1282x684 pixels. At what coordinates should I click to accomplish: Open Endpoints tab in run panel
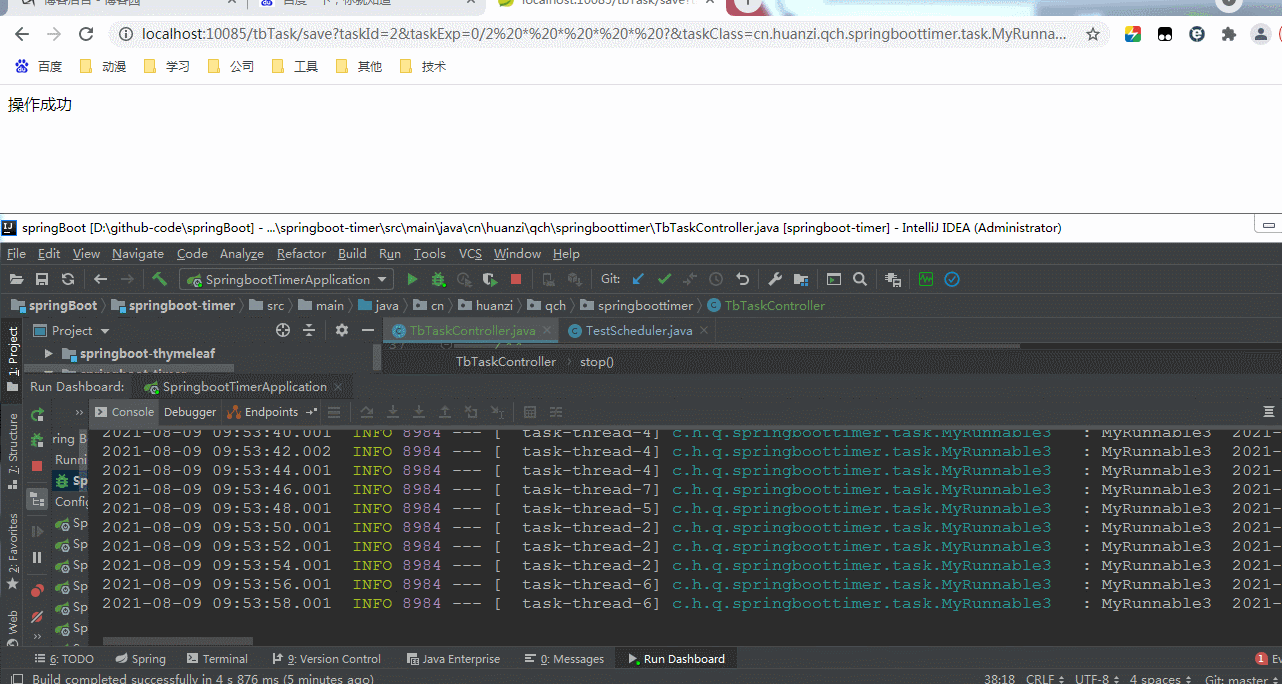[x=263, y=412]
